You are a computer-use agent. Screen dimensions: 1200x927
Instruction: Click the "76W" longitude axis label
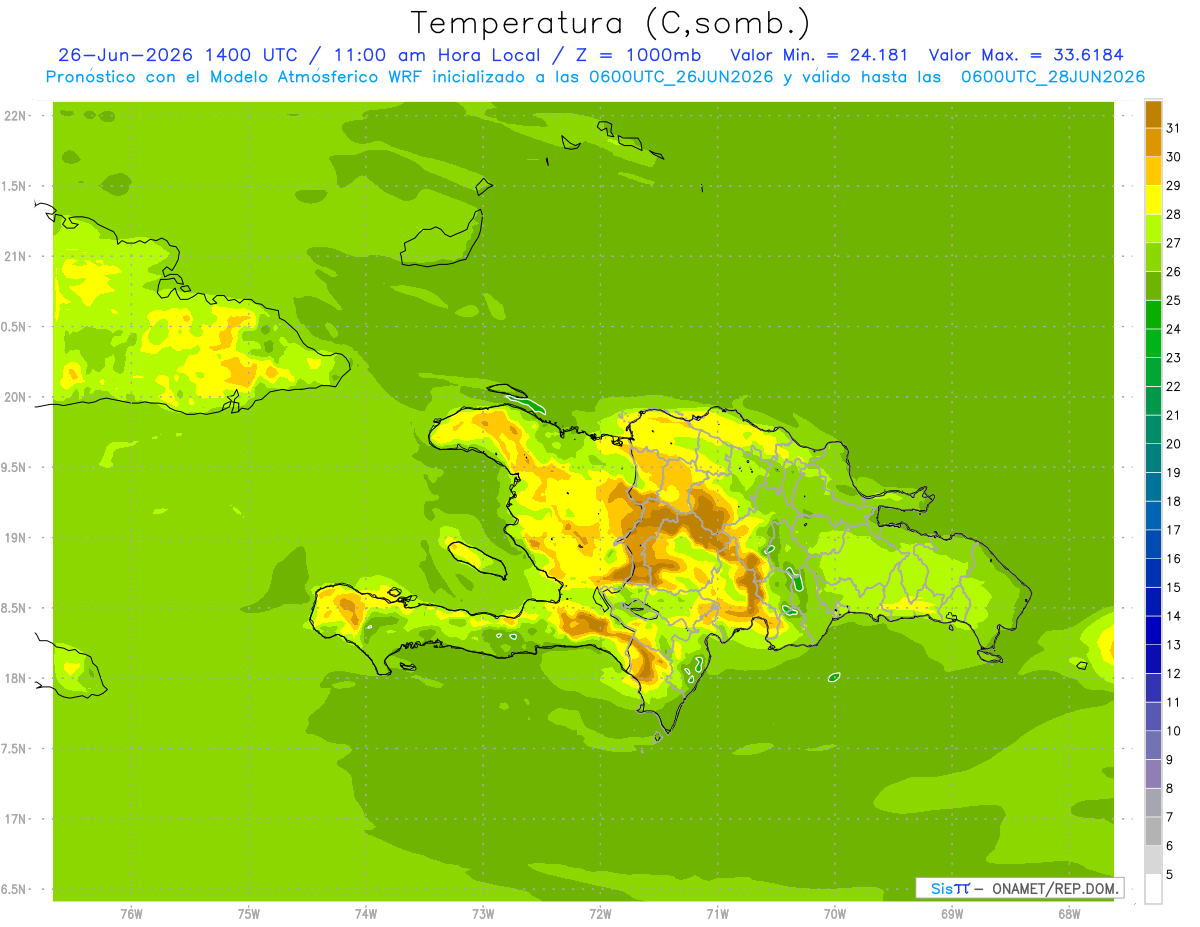pyautogui.click(x=131, y=913)
